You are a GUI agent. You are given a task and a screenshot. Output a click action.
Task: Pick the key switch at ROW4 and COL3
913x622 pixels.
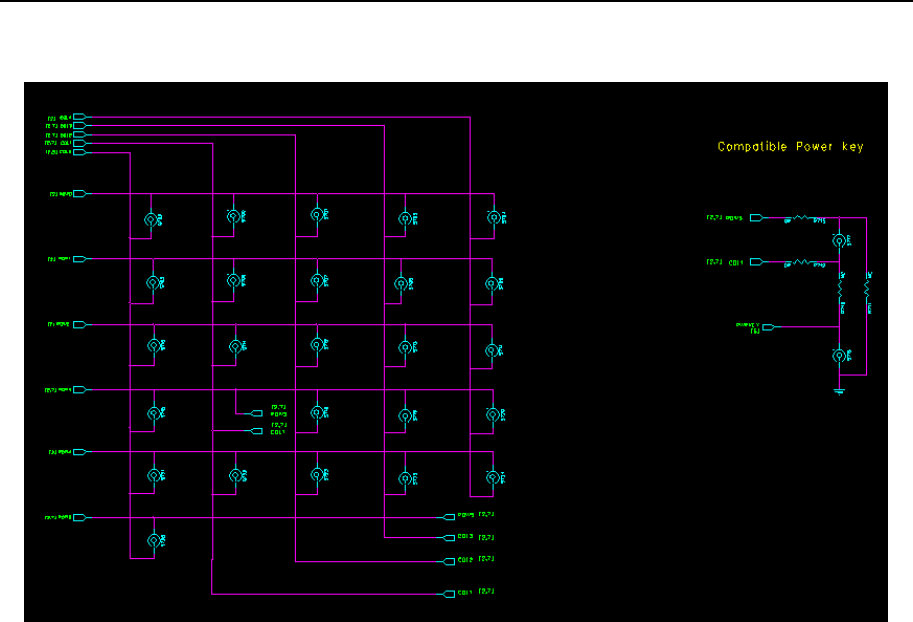click(x=405, y=479)
